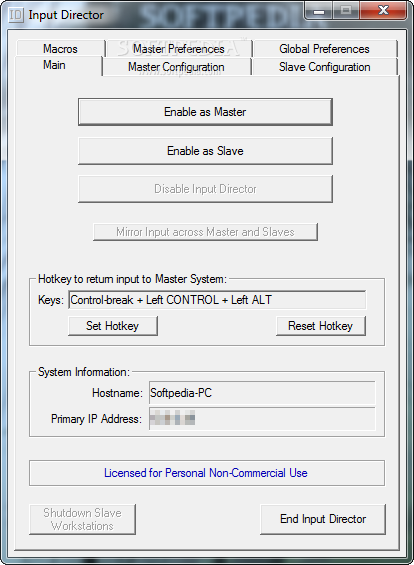Click the Disable Input Director button

[205, 189]
